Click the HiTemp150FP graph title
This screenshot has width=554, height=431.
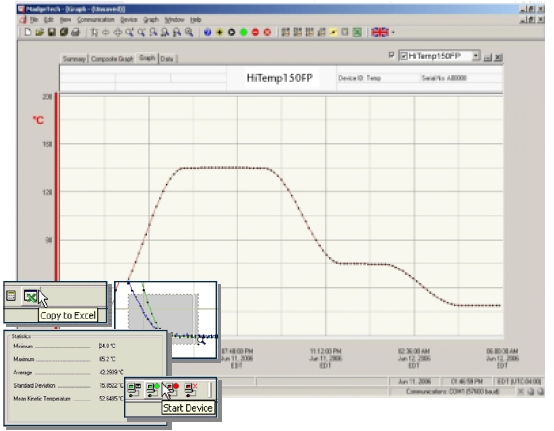pos(279,78)
